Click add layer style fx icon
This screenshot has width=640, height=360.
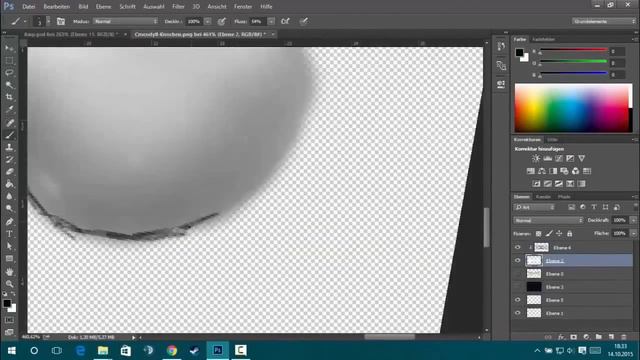click(x=561, y=337)
